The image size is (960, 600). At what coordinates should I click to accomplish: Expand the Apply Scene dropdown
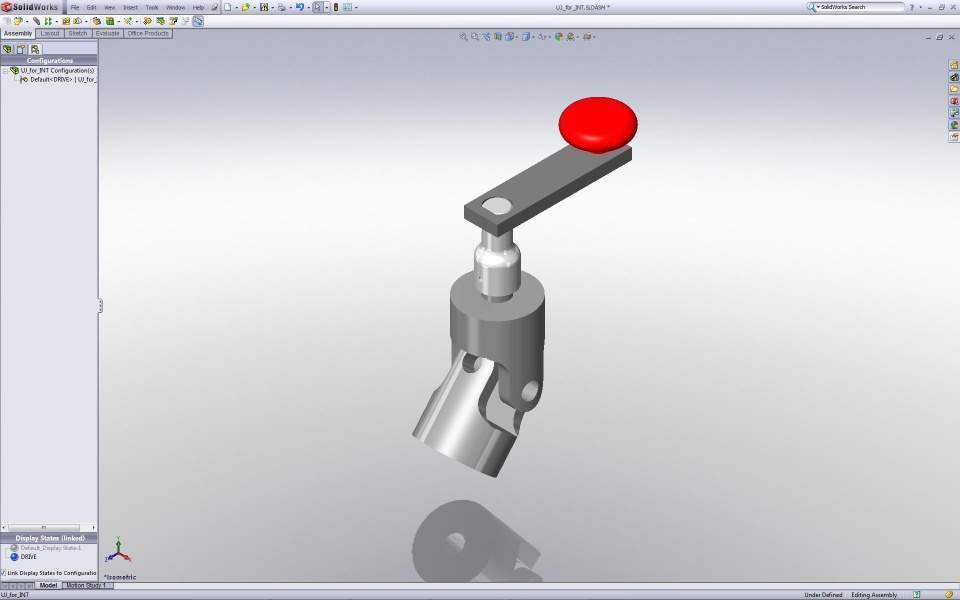click(x=577, y=37)
